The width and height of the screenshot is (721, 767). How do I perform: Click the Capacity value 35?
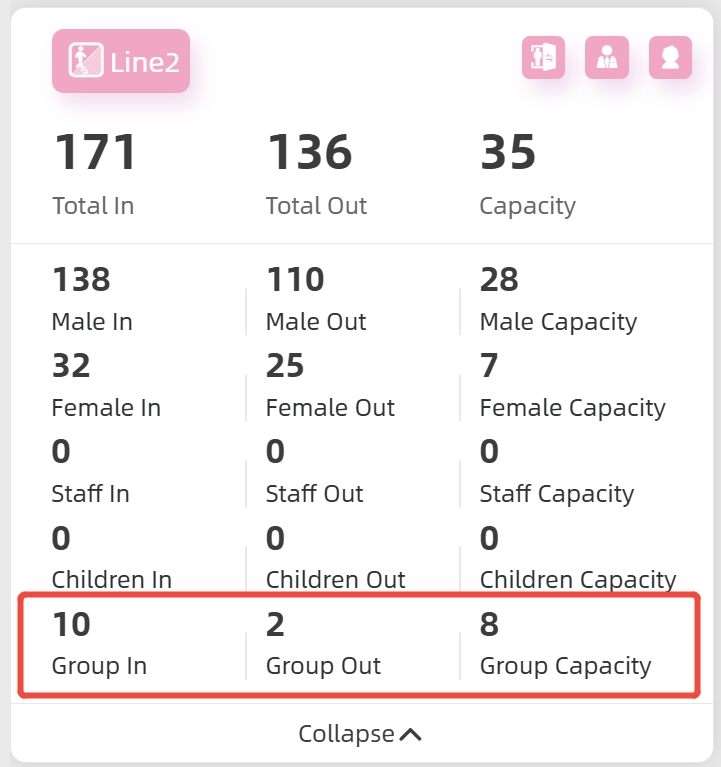pyautogui.click(x=508, y=153)
